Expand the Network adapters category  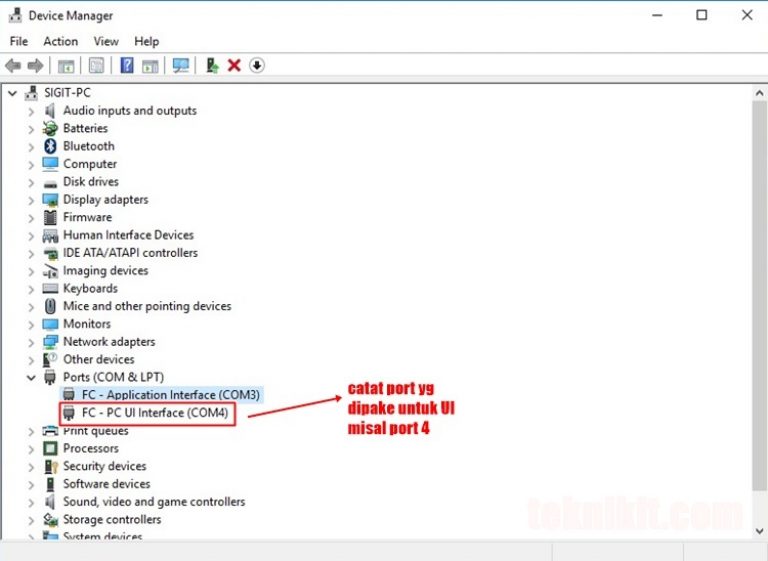click(x=31, y=342)
